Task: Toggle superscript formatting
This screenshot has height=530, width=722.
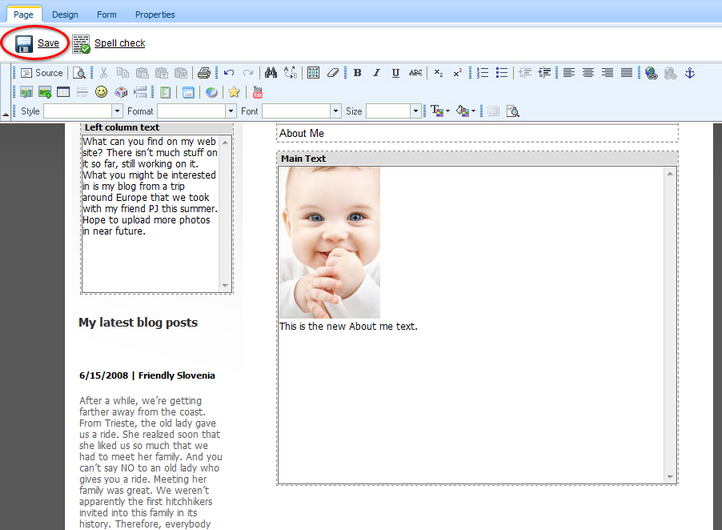Action: [458, 73]
